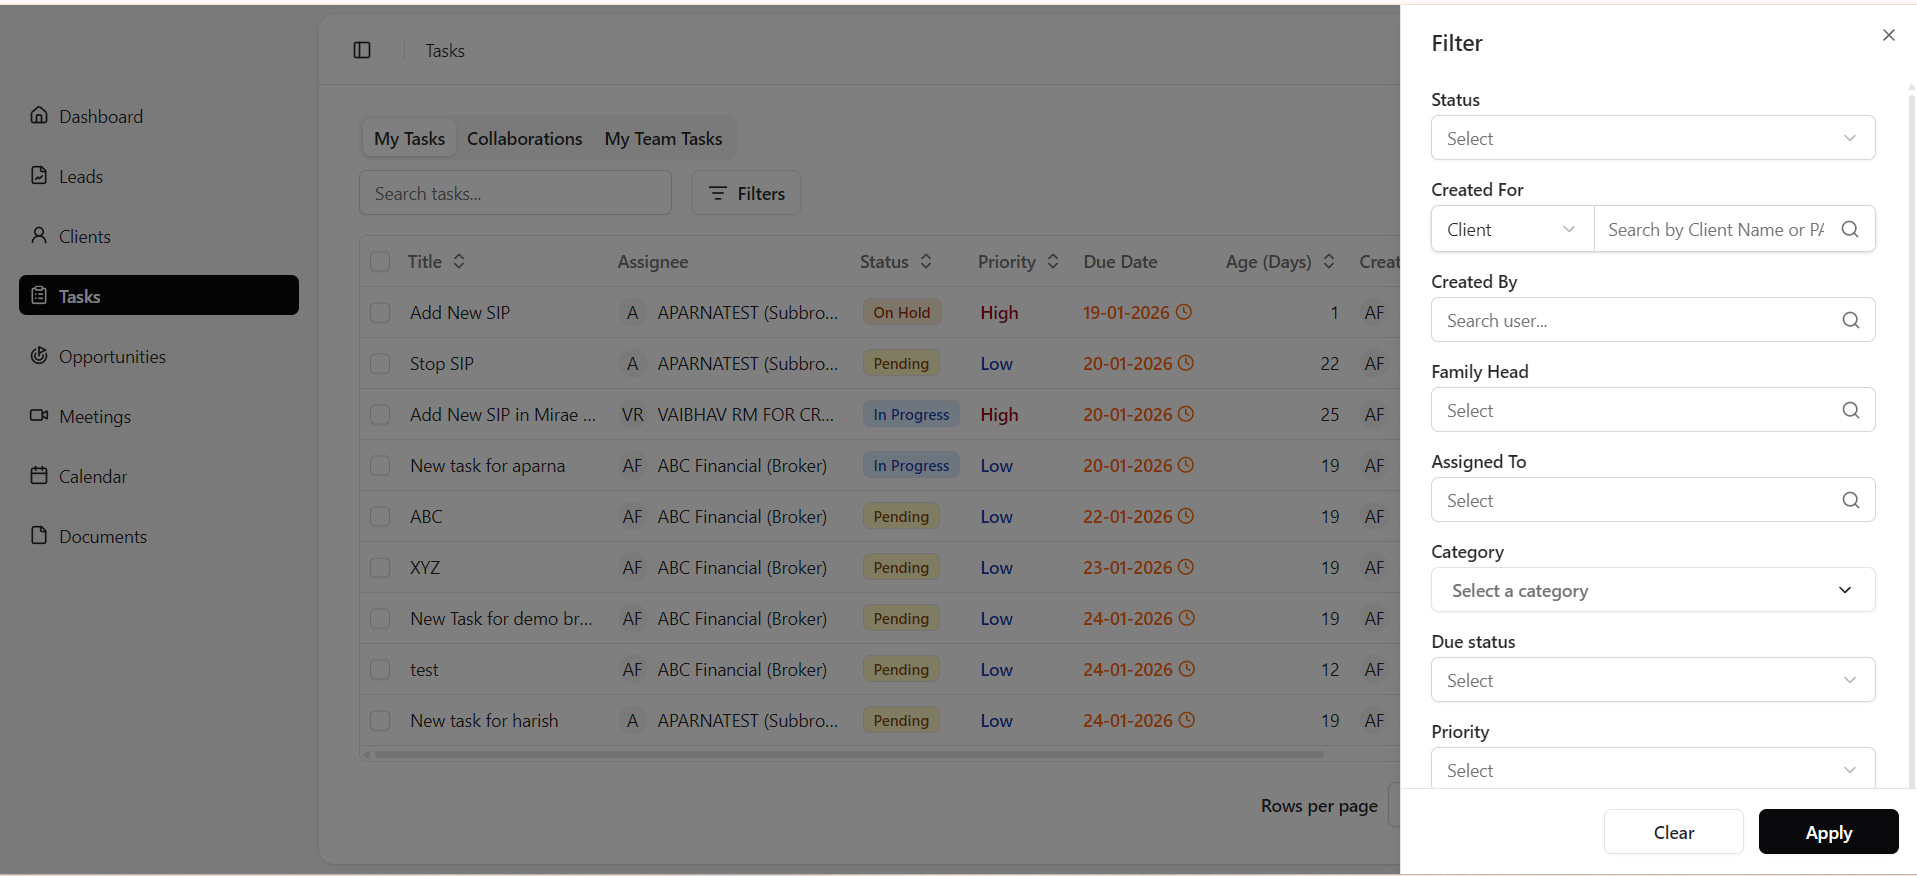The width and height of the screenshot is (1917, 876).
Task: Open the Priority filter dropdown
Action: coord(1653,768)
